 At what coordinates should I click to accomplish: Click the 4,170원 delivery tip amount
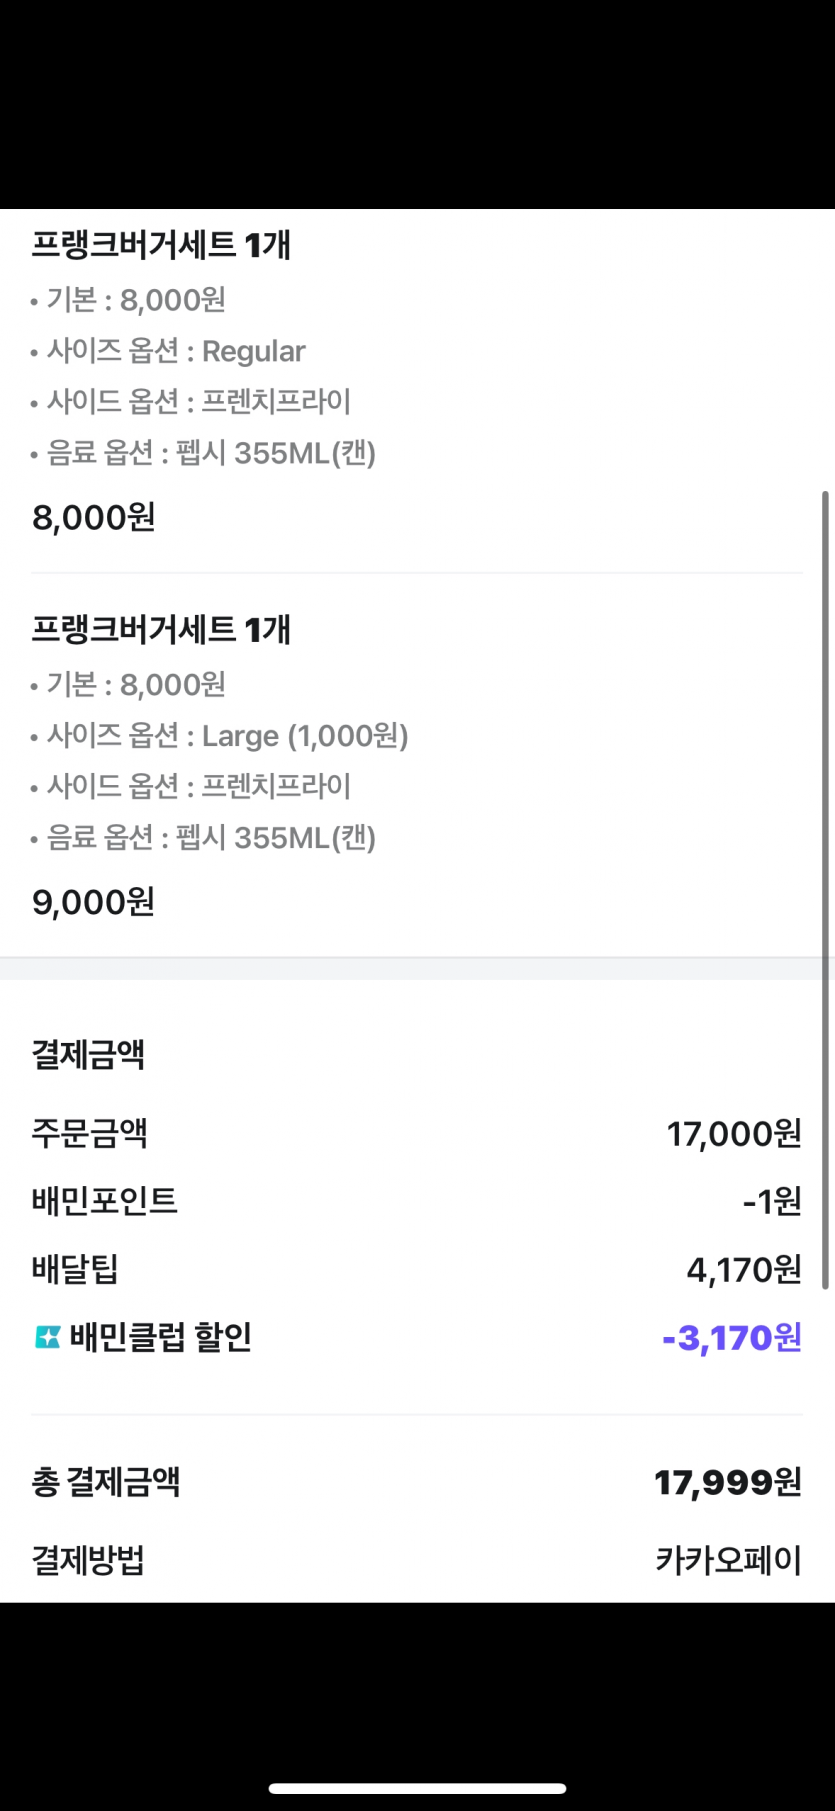743,1269
